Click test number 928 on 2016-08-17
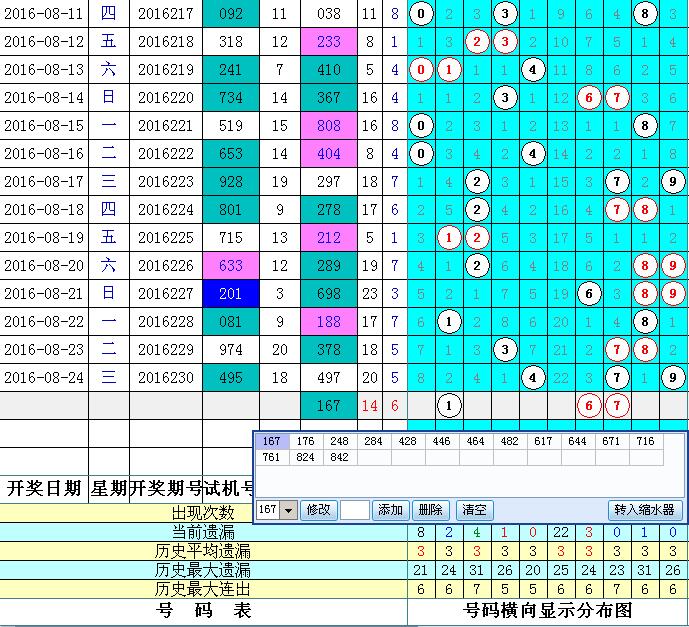 [x=231, y=181]
